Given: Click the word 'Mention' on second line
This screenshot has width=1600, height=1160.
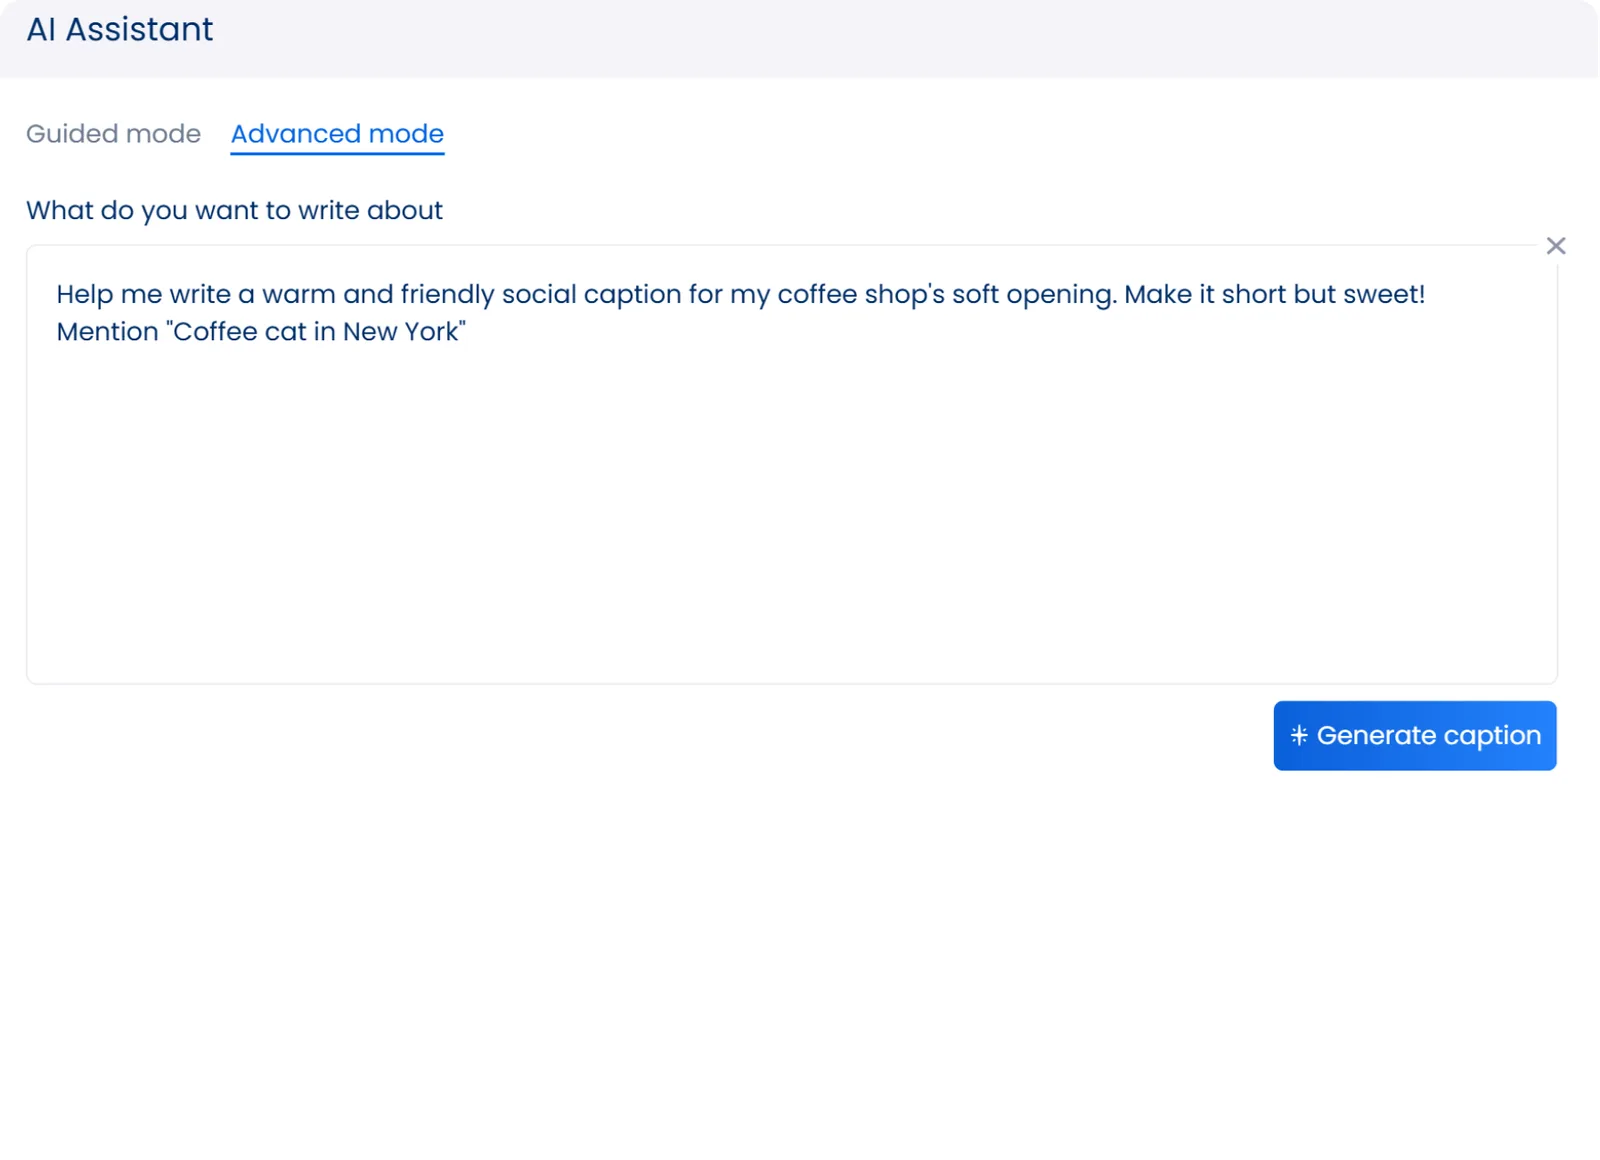Looking at the screenshot, I should 107,332.
